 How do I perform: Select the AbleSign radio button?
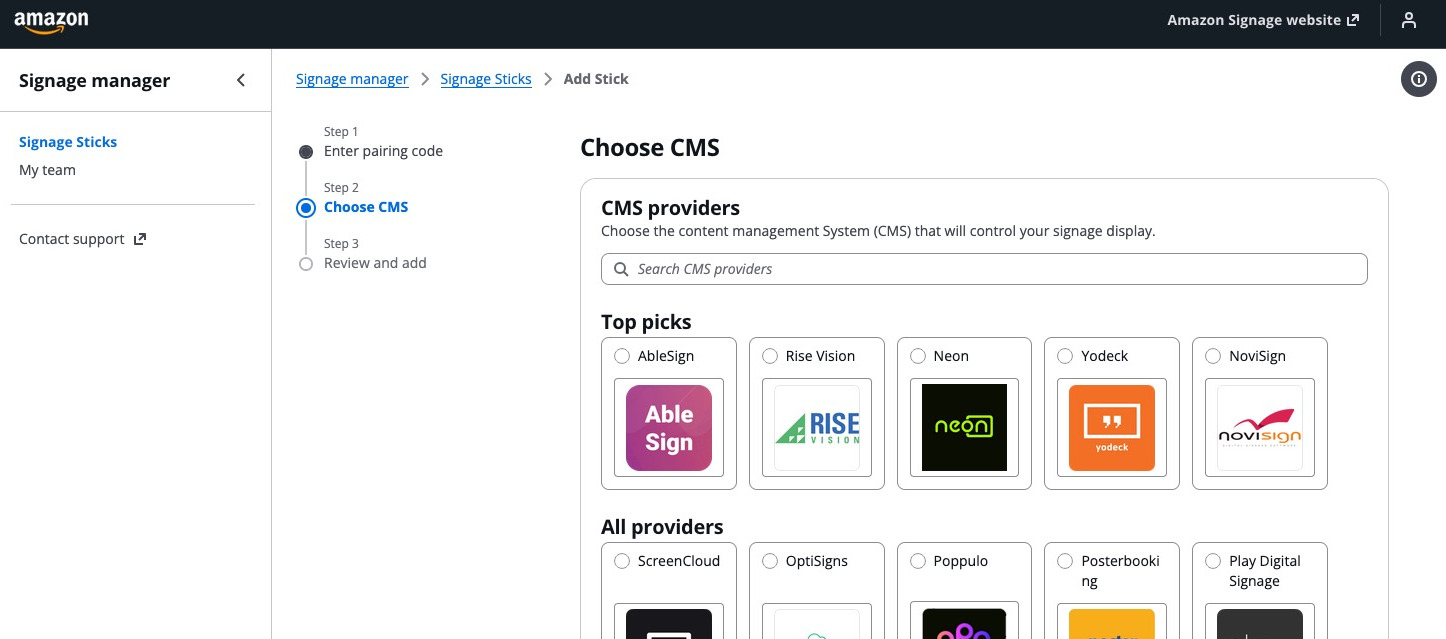click(x=622, y=356)
